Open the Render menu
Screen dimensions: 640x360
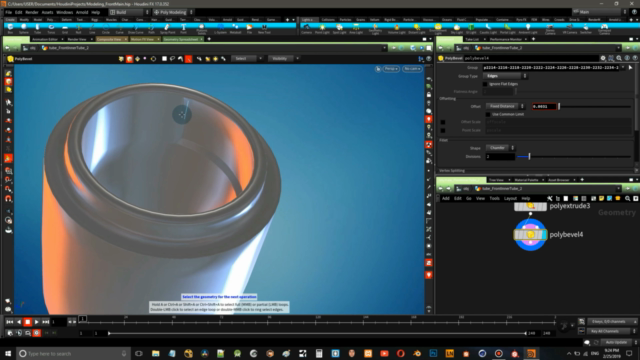pyautogui.click(x=31, y=12)
